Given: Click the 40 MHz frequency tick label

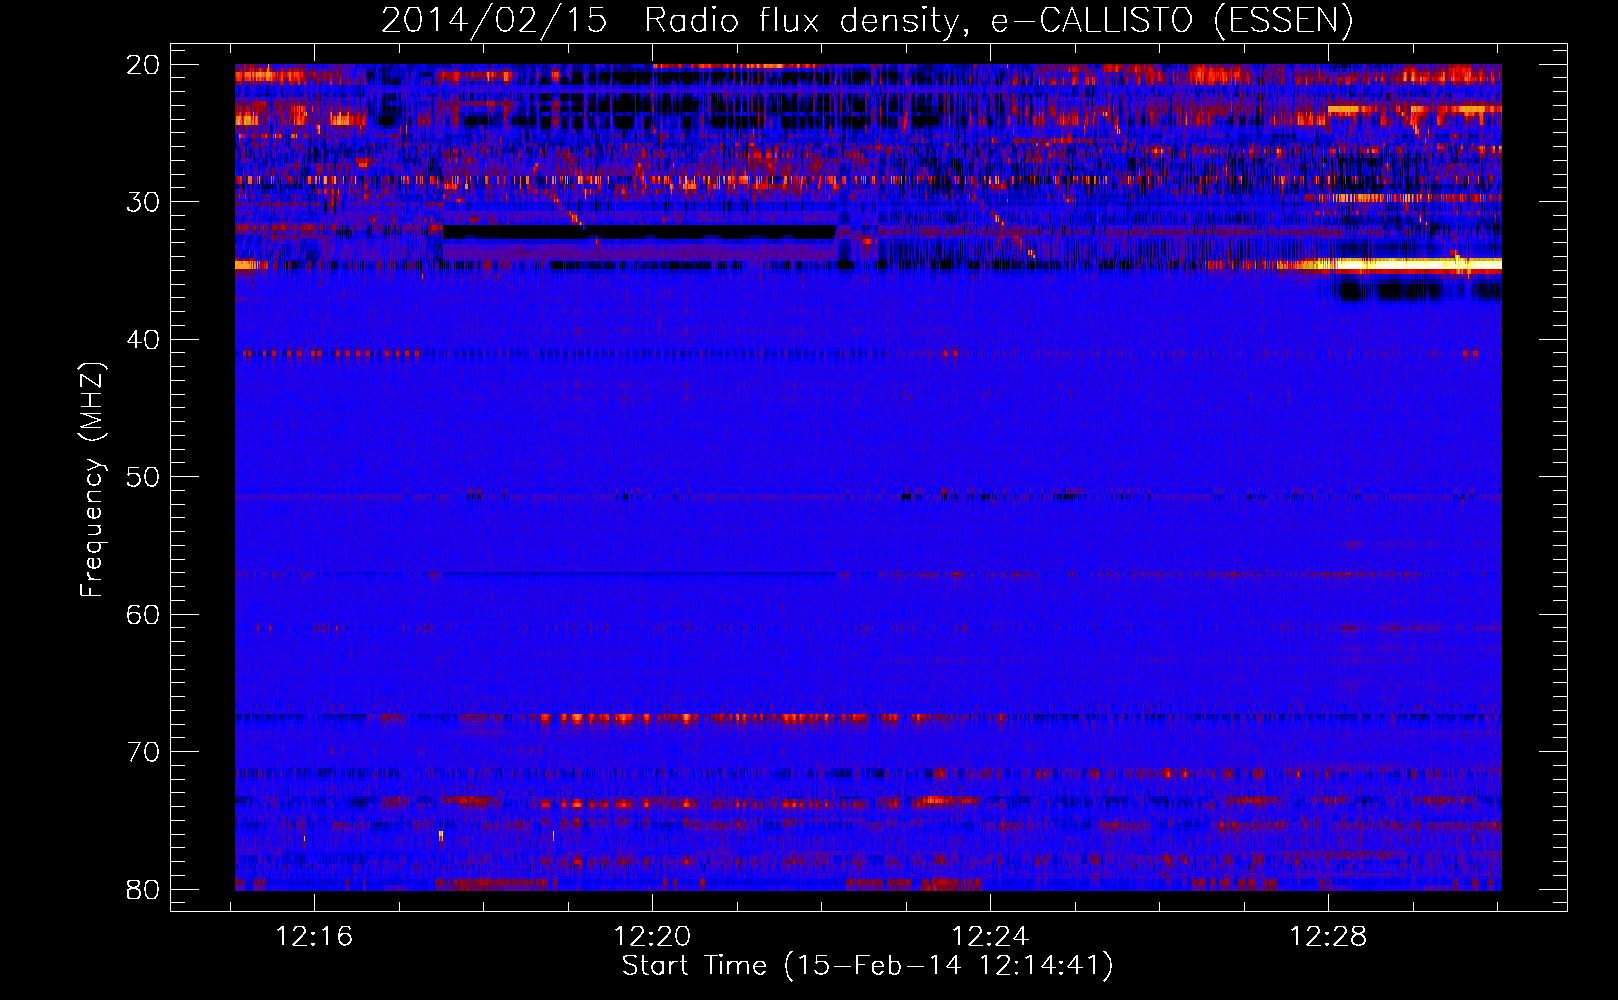Looking at the screenshot, I should tap(143, 340).
